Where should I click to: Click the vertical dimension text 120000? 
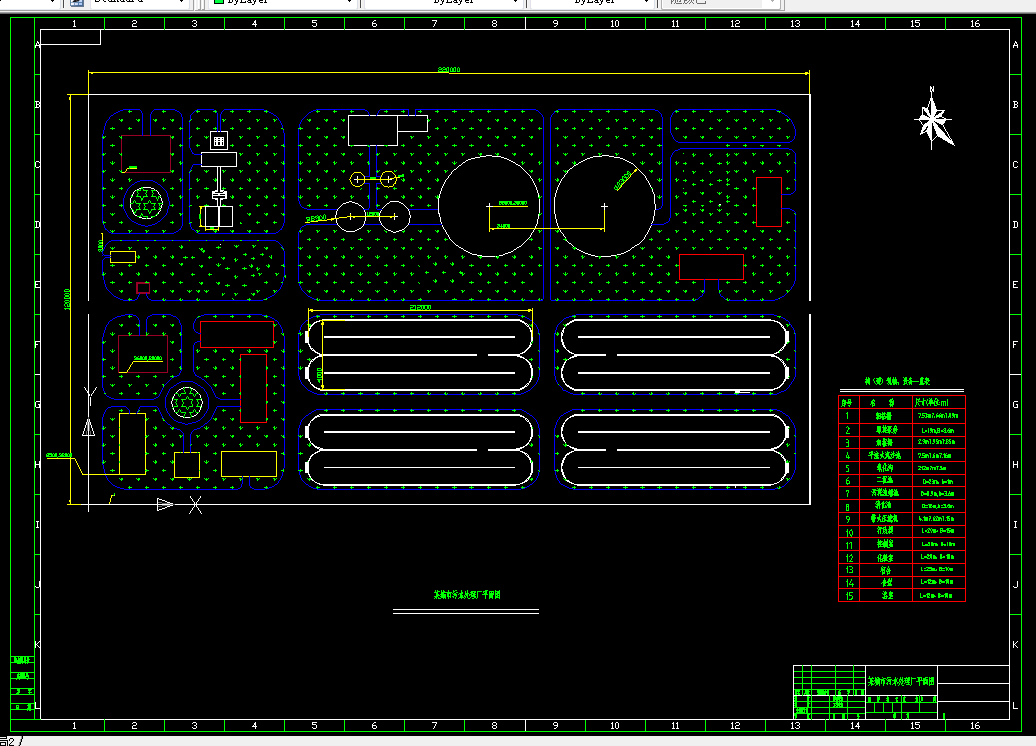(x=67, y=299)
